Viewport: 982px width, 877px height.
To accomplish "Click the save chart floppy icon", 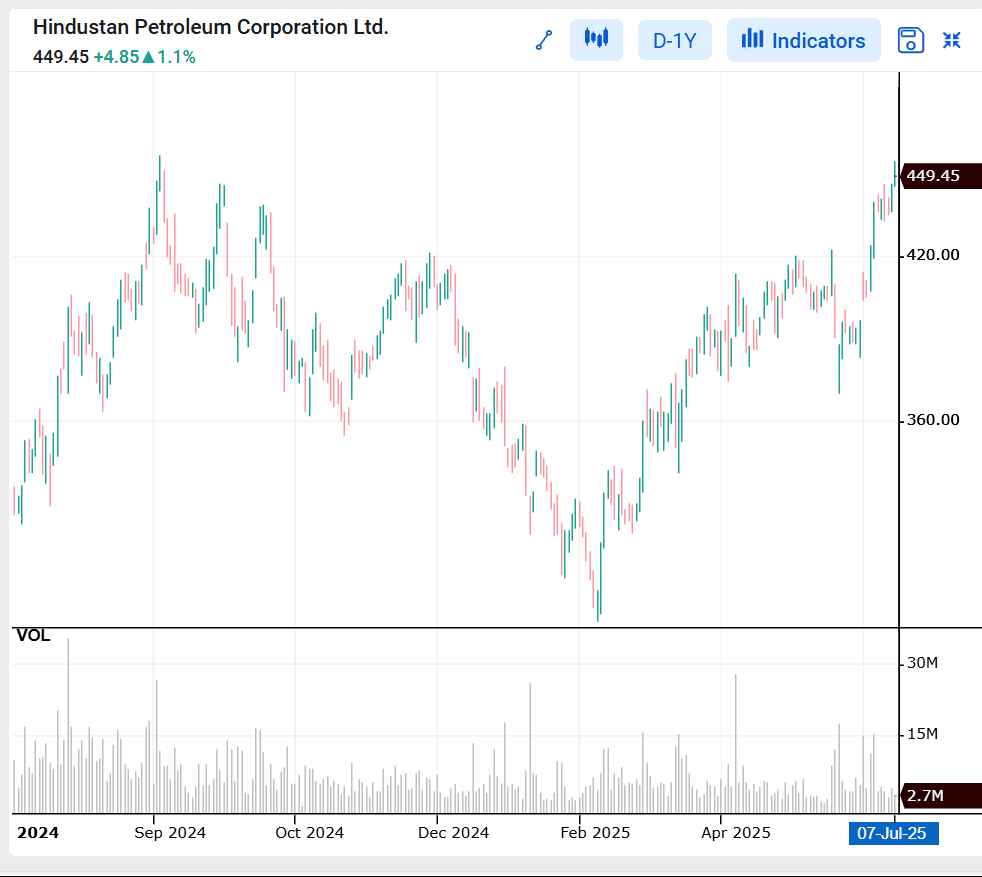I will [911, 41].
